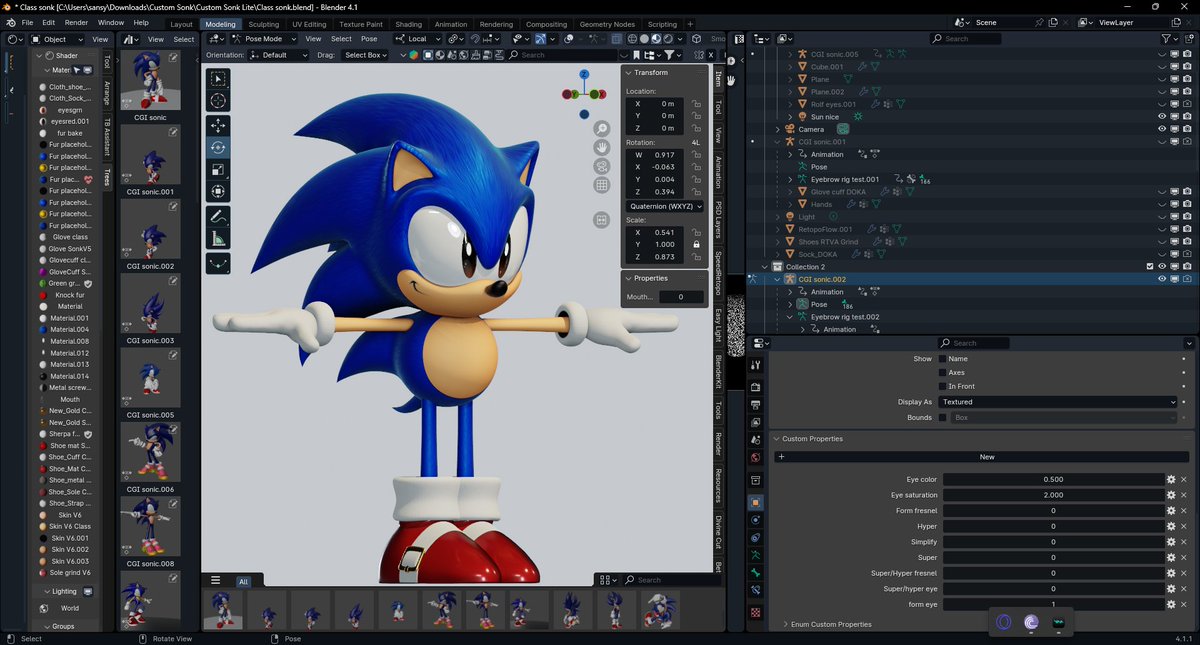Viewport: 1200px width, 645px height.
Task: Open the Object properties tab icon
Action: [x=756, y=502]
